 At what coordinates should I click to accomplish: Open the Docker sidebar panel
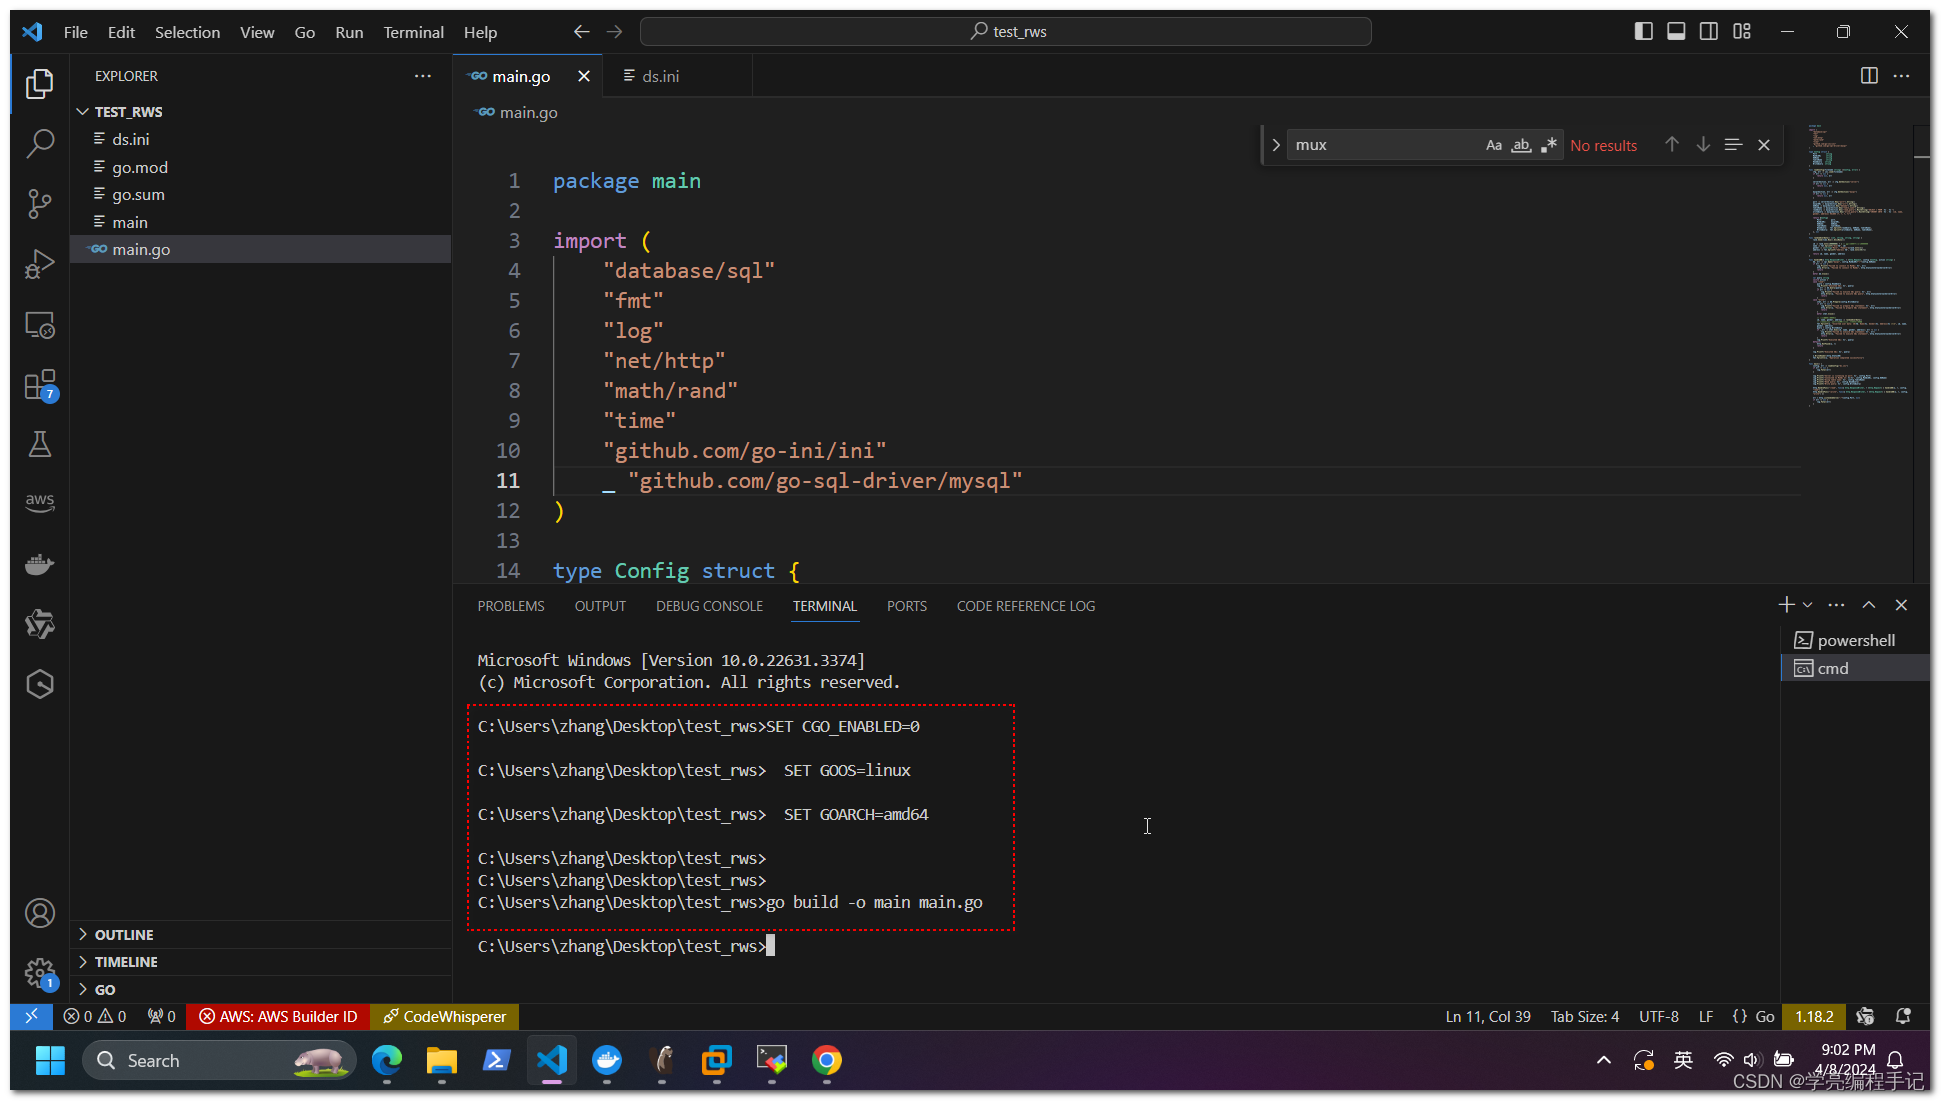(39, 564)
